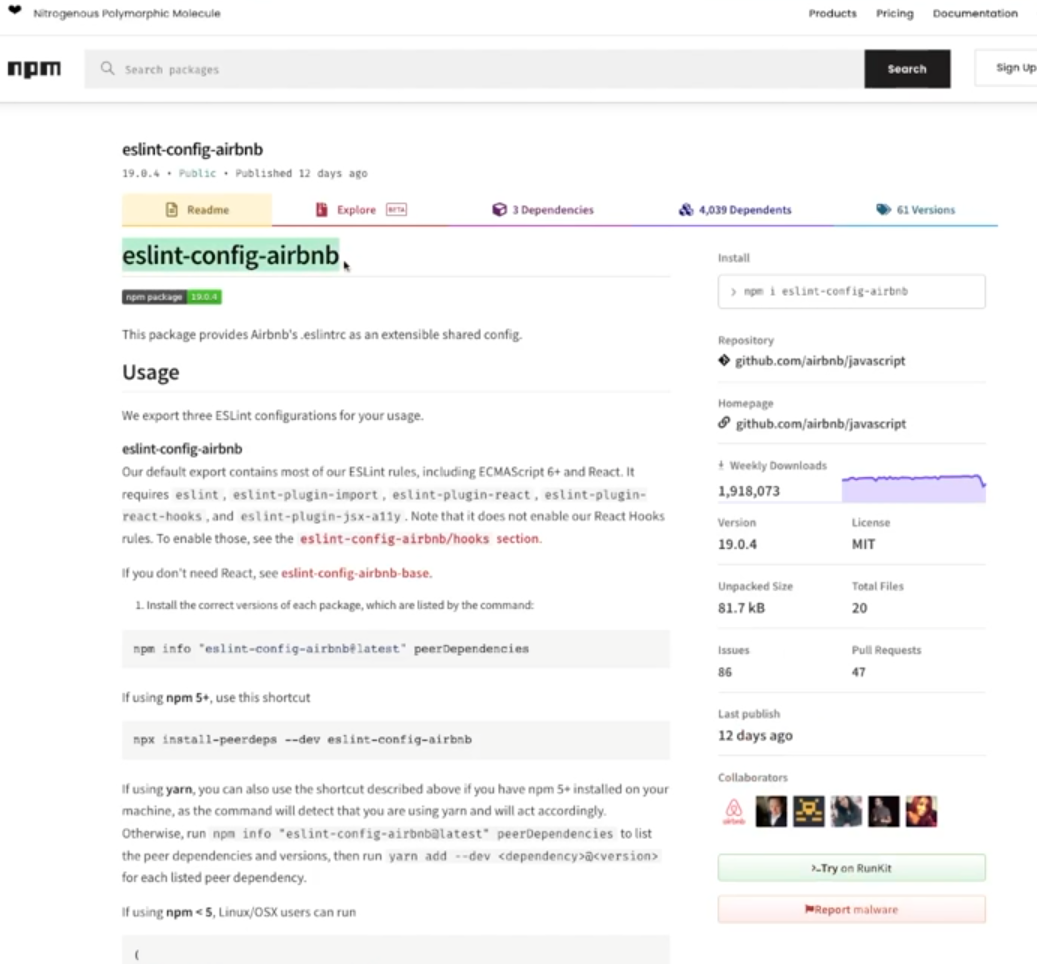Click the heart icon at top left
Viewport: 1037px width, 964px height.
click(x=15, y=11)
